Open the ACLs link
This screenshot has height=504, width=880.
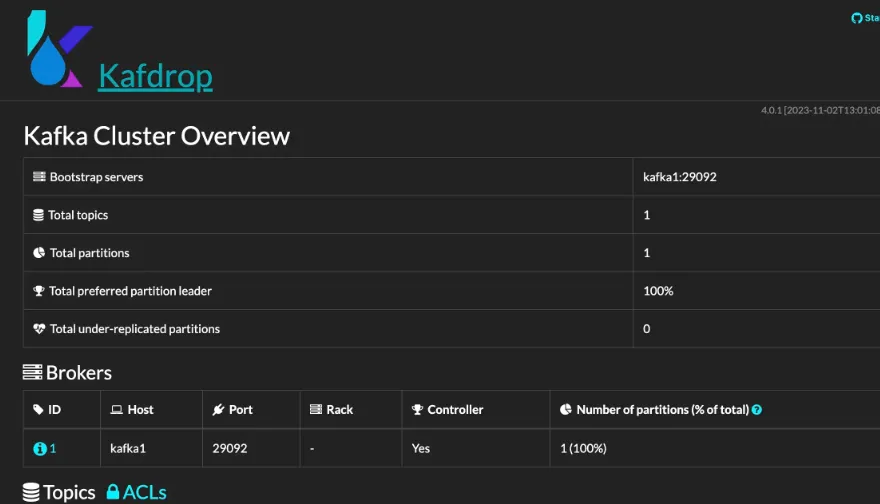(x=144, y=492)
